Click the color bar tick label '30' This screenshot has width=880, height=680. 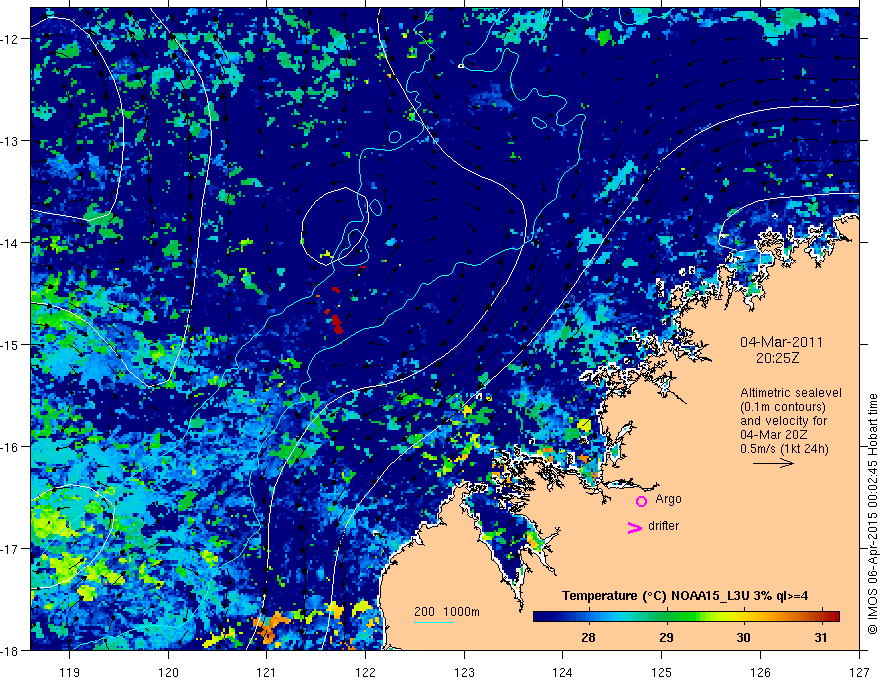[743, 637]
